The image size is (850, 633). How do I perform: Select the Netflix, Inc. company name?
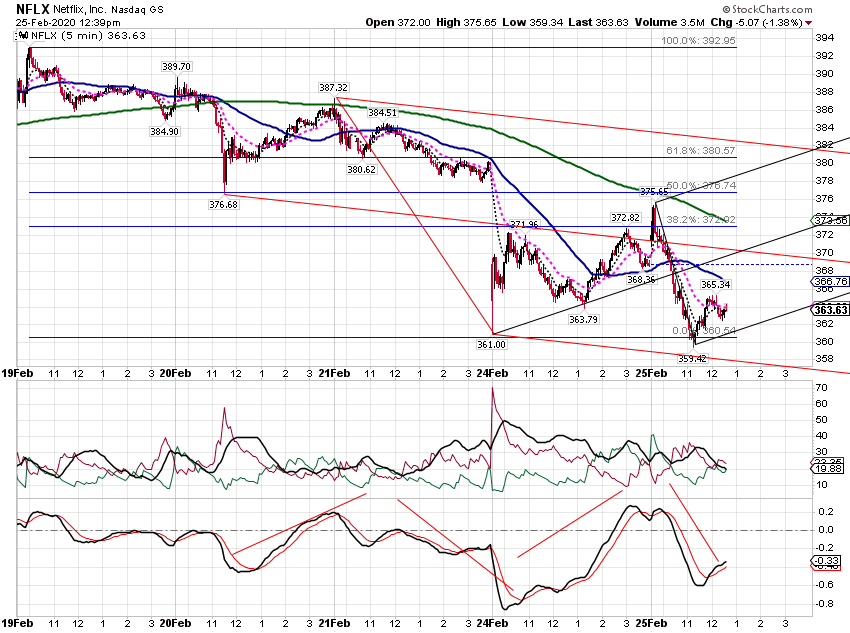[80, 10]
